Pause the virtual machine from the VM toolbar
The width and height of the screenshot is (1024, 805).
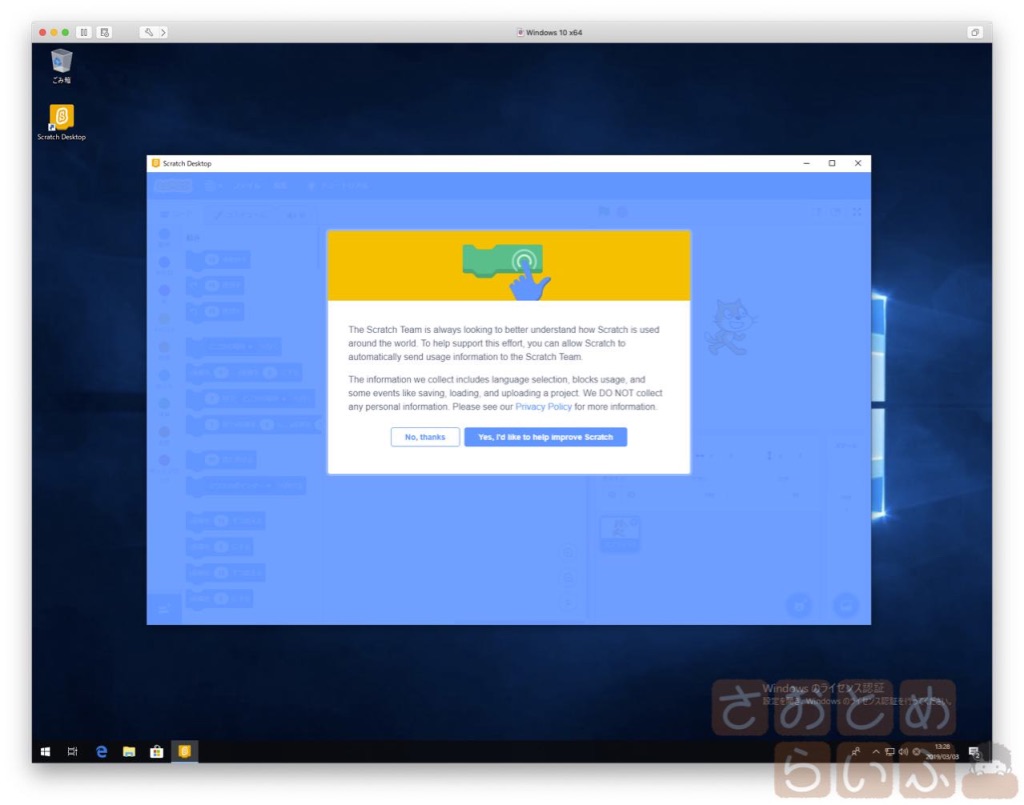click(x=84, y=32)
